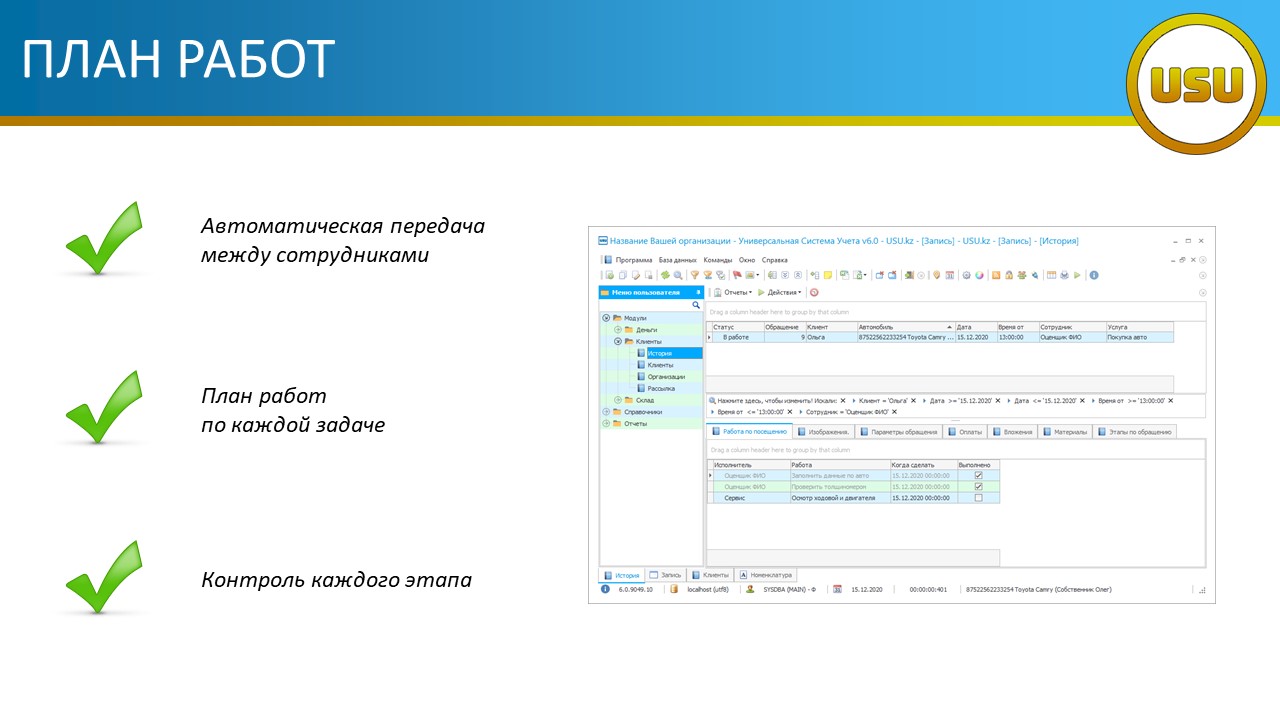
Task: Click the magnifier search icon in toolbar
Action: tap(678, 275)
